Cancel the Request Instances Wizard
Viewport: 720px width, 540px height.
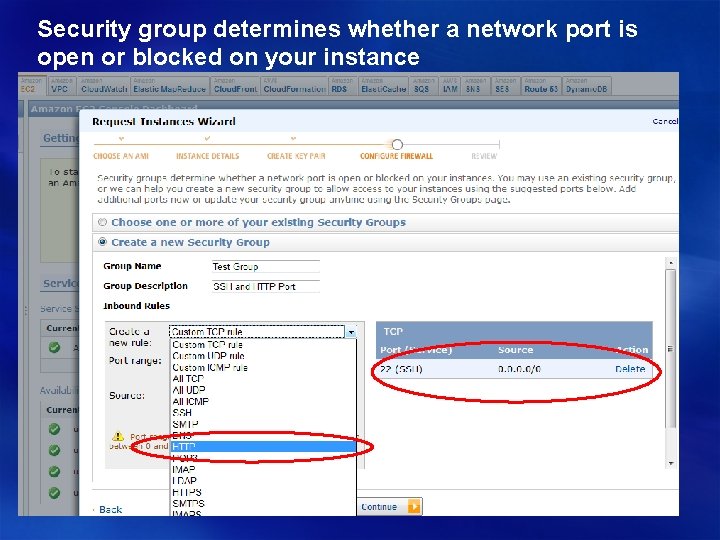tap(665, 121)
